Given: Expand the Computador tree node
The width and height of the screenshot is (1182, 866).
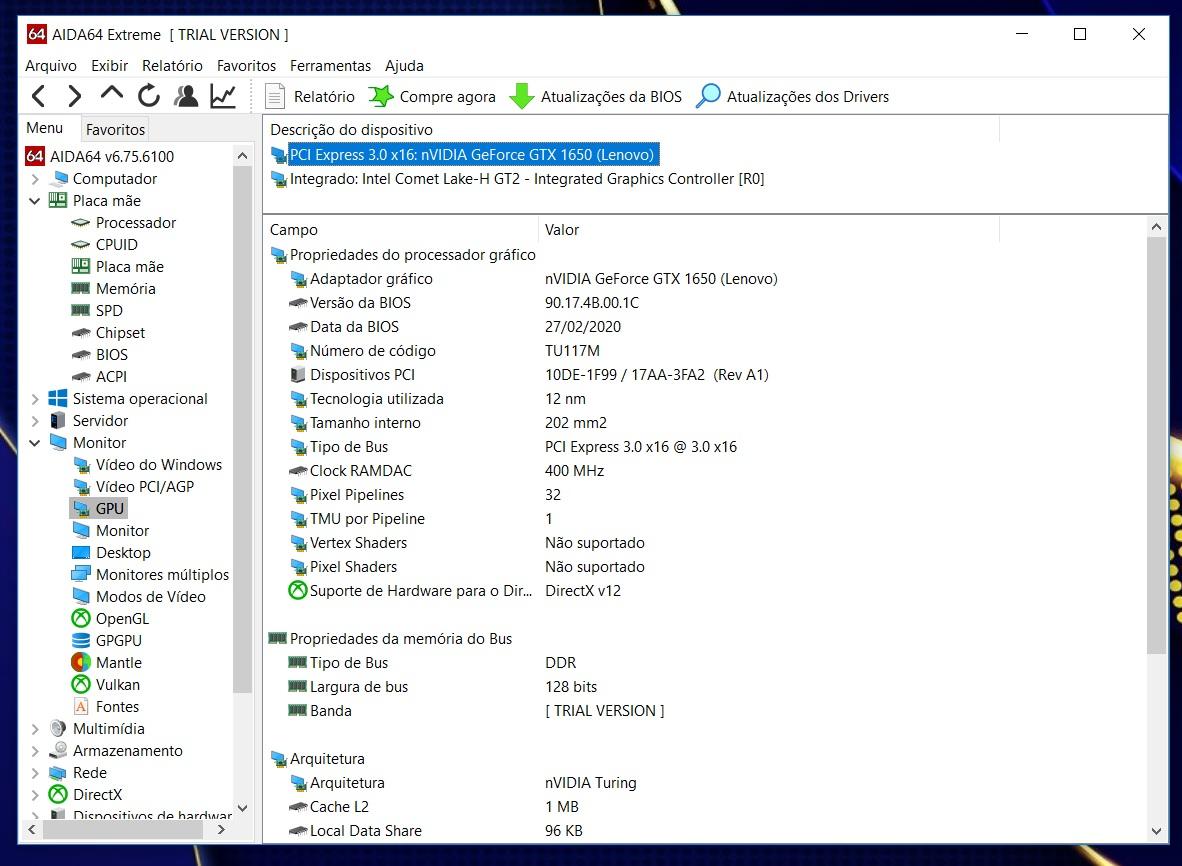Looking at the screenshot, I should point(35,179).
